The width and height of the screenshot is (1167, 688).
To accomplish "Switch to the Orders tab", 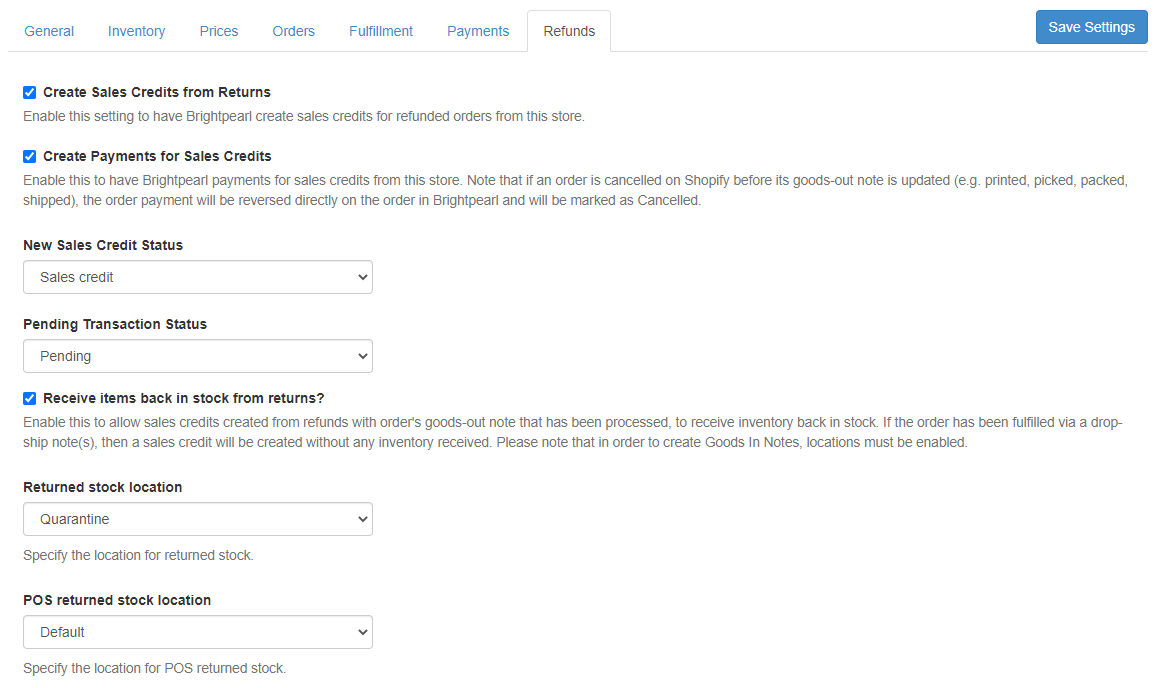I will 293,31.
